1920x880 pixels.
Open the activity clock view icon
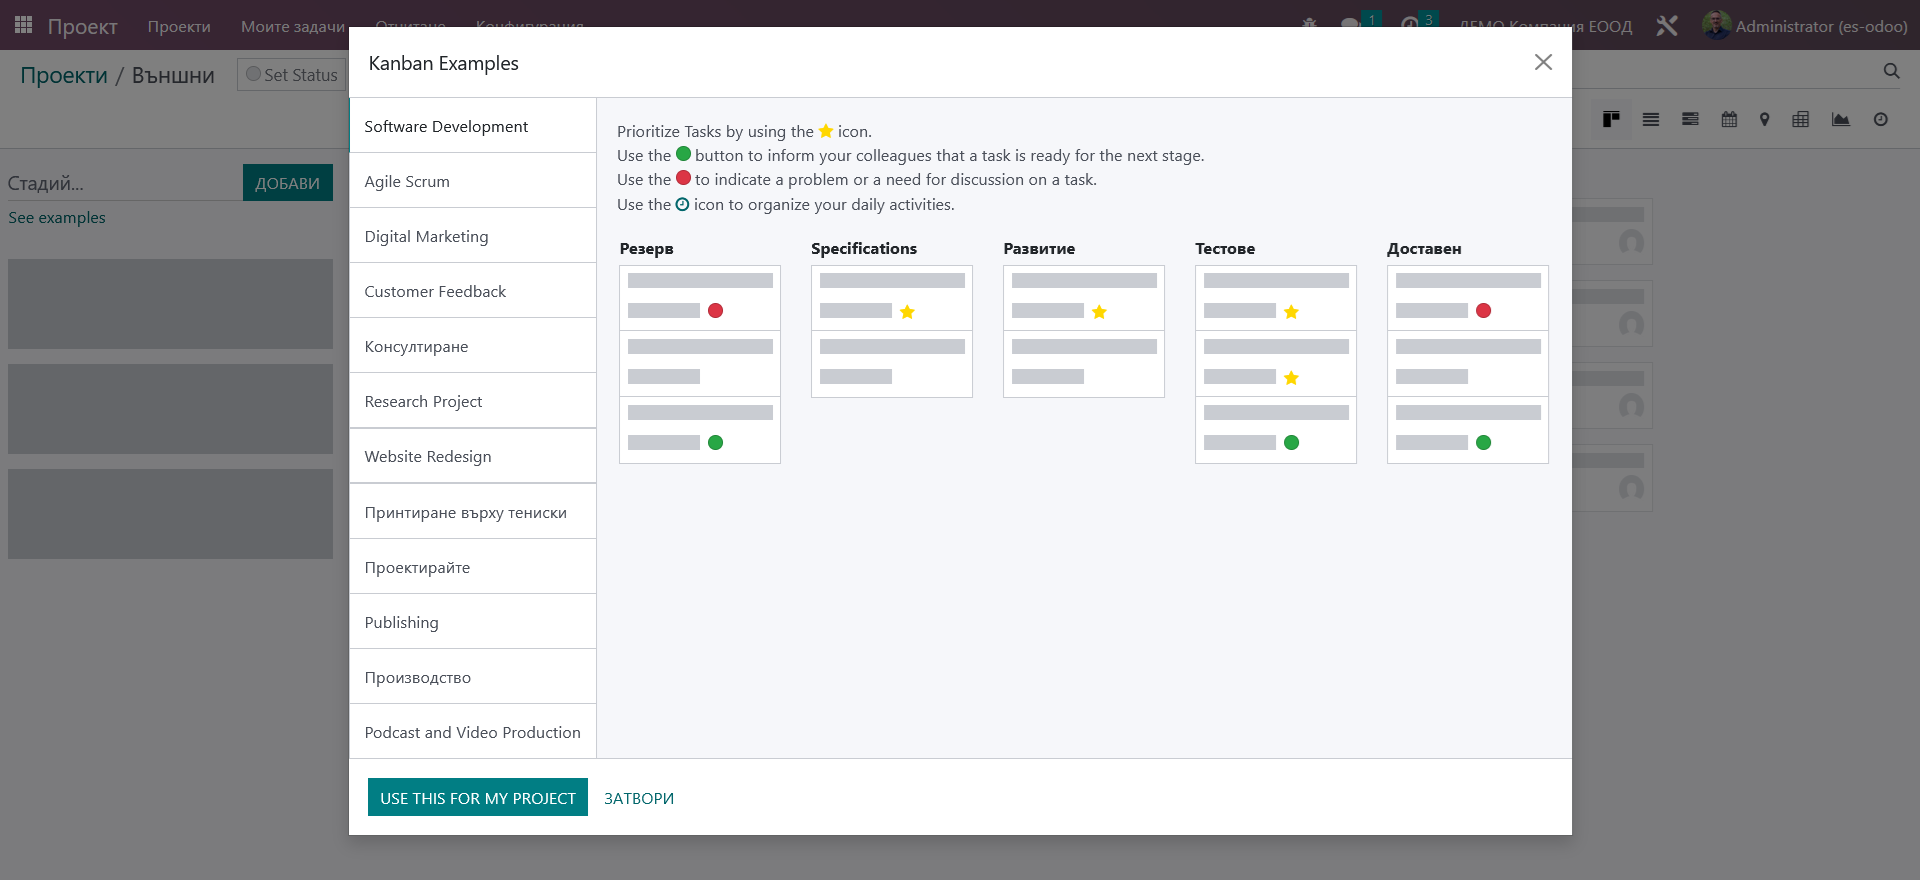pyautogui.click(x=1881, y=120)
